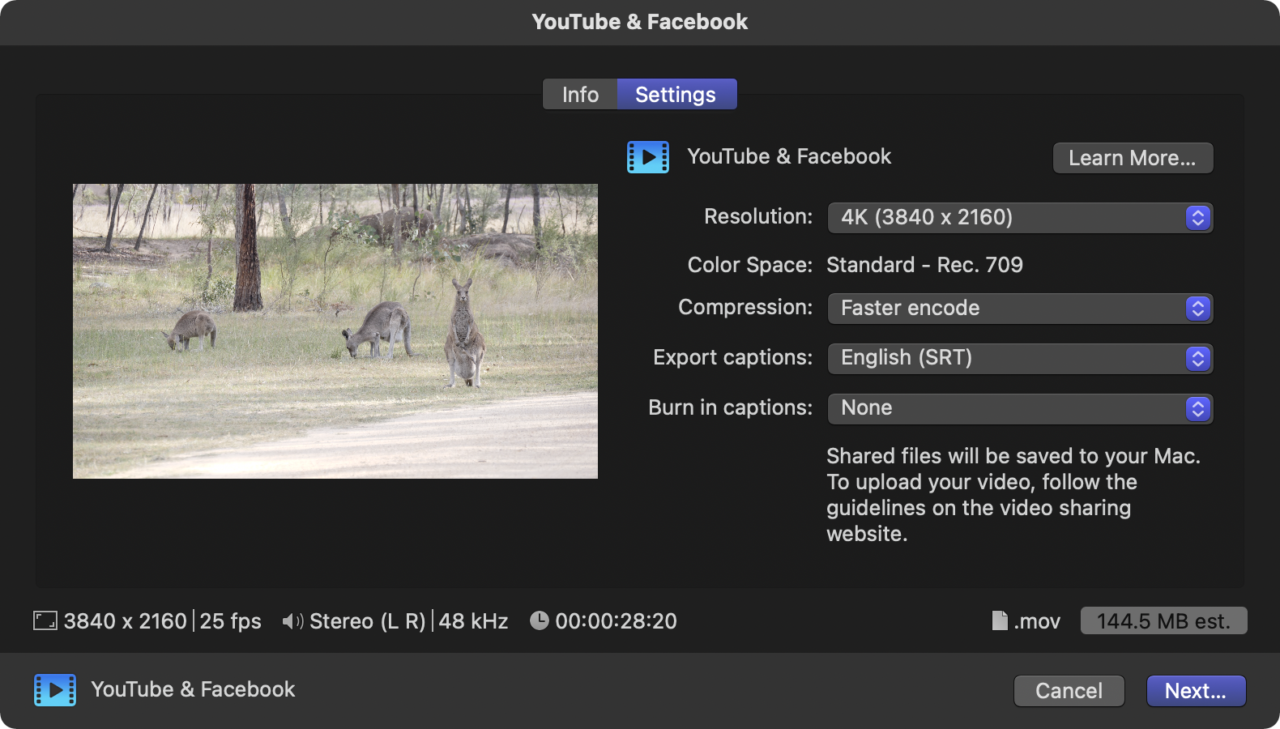
Task: Click the clock icon beside the duration
Action: [x=539, y=621]
